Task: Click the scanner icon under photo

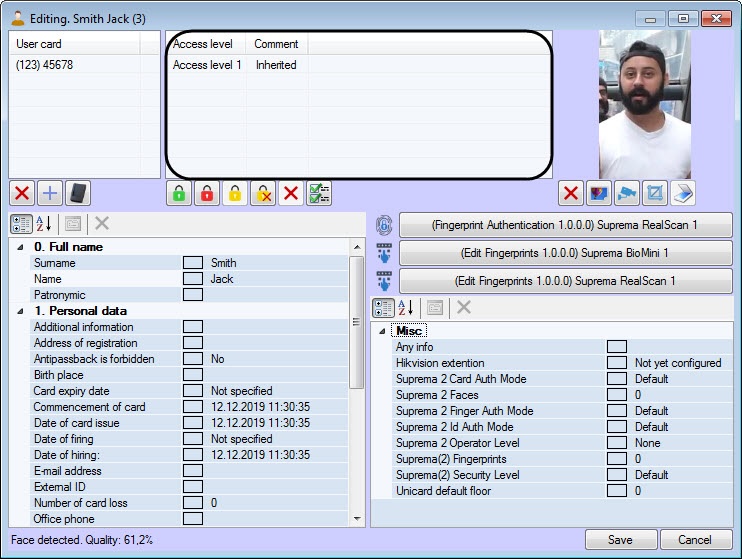Action: click(x=682, y=193)
